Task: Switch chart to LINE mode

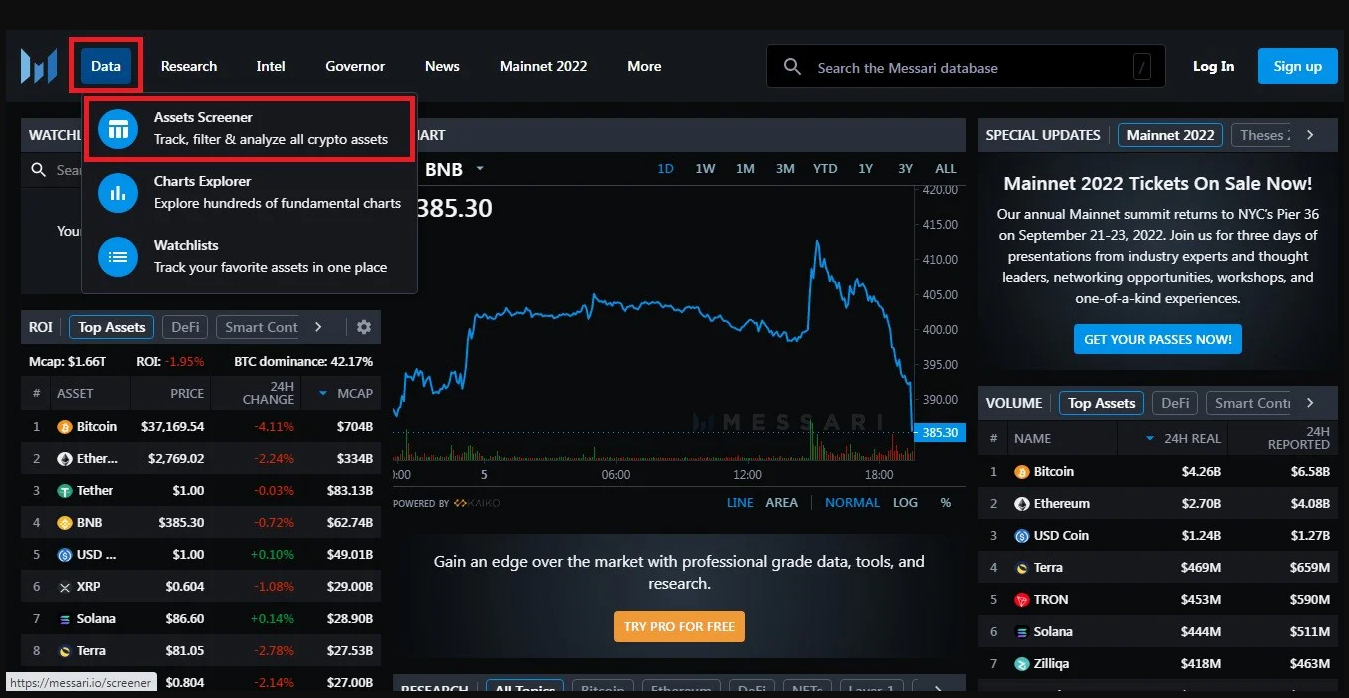Action: click(x=740, y=502)
